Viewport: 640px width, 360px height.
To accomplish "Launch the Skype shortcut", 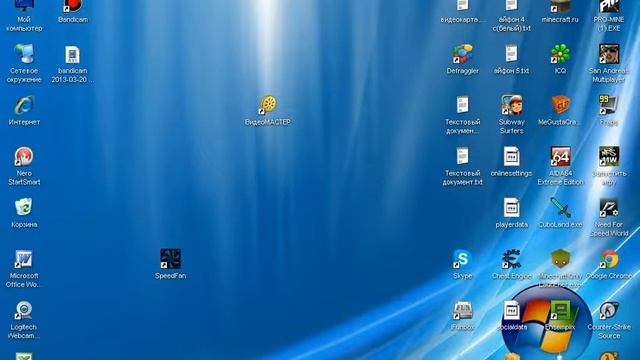I will pyautogui.click(x=462, y=259).
